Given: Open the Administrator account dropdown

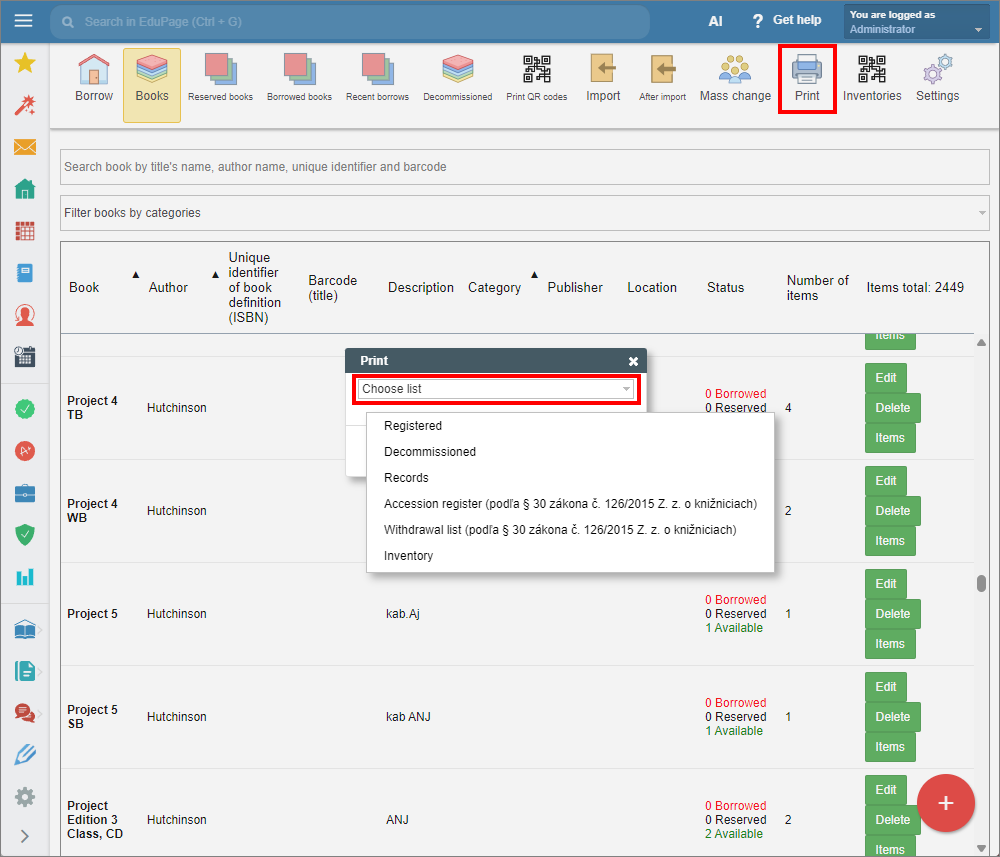Looking at the screenshot, I should (x=916, y=22).
